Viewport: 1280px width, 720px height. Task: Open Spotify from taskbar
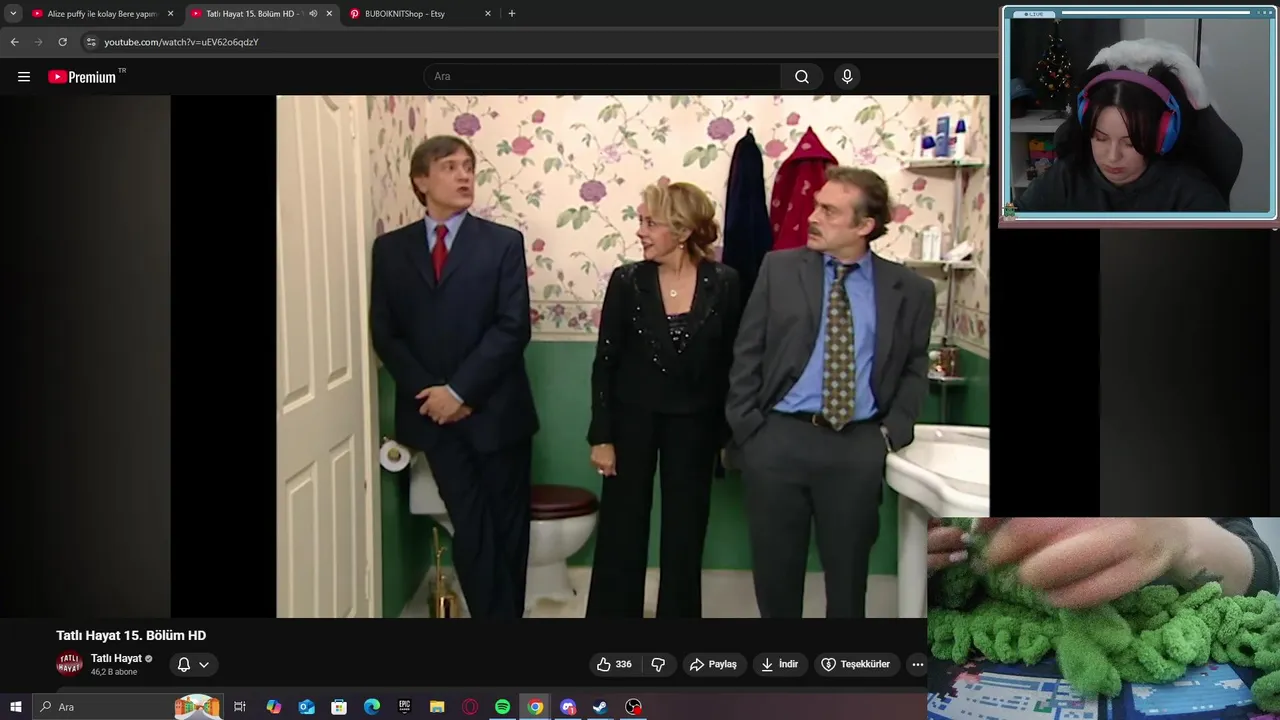[503, 707]
